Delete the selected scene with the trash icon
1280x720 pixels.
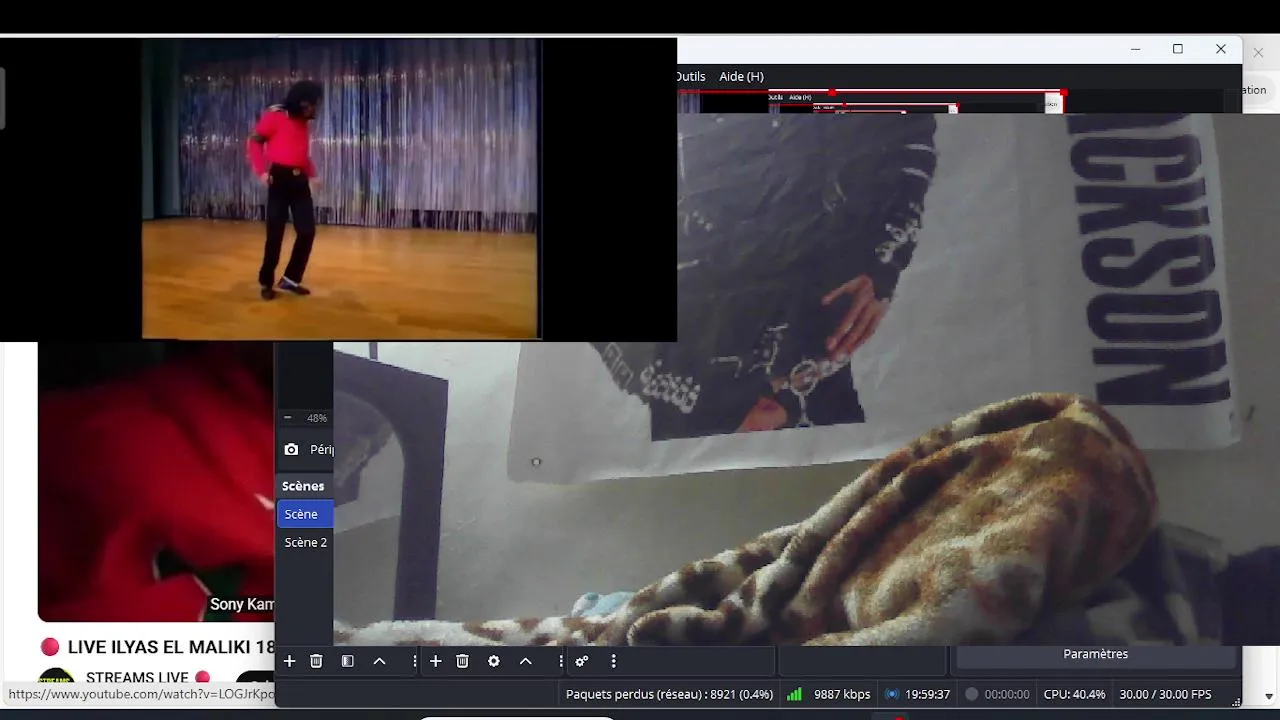(x=316, y=661)
